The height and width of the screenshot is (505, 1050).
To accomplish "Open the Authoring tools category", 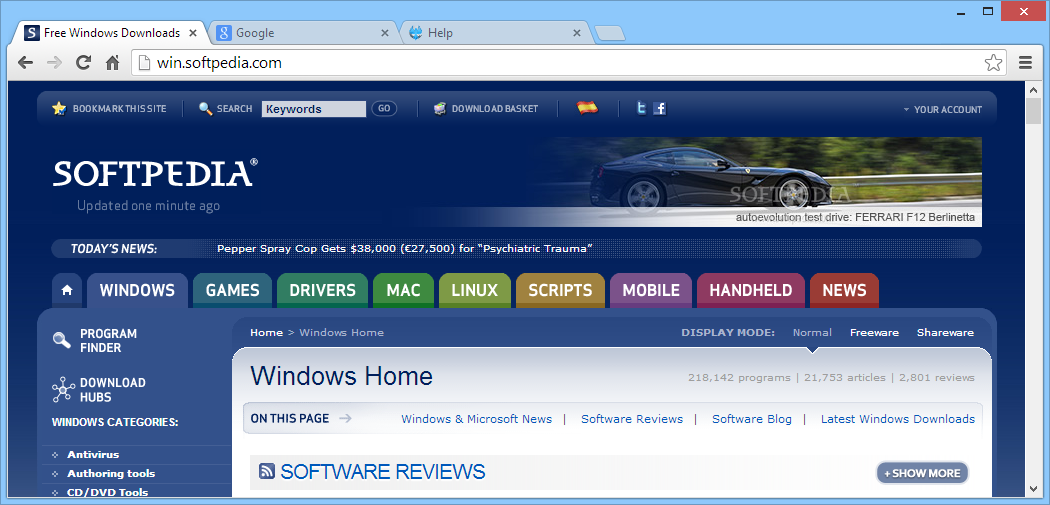I will [111, 474].
